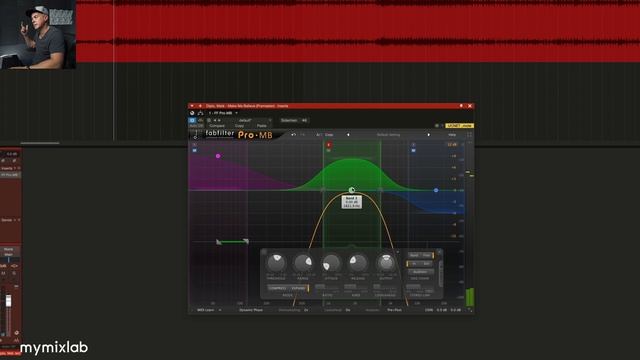Click the FabFilter logo

click(x=220, y=134)
